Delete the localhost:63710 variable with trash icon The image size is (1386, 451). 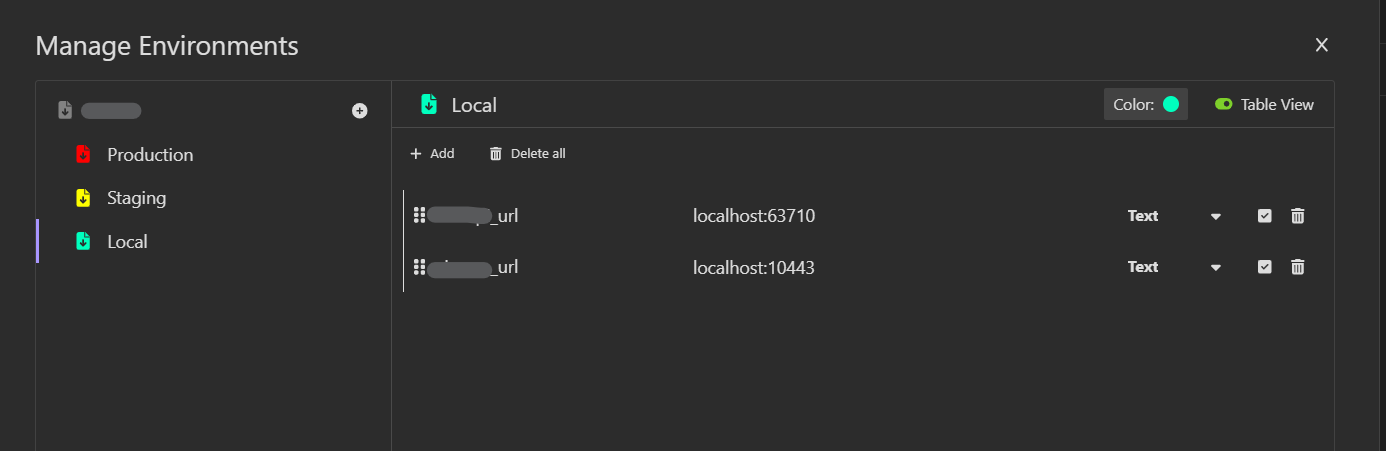(1298, 216)
